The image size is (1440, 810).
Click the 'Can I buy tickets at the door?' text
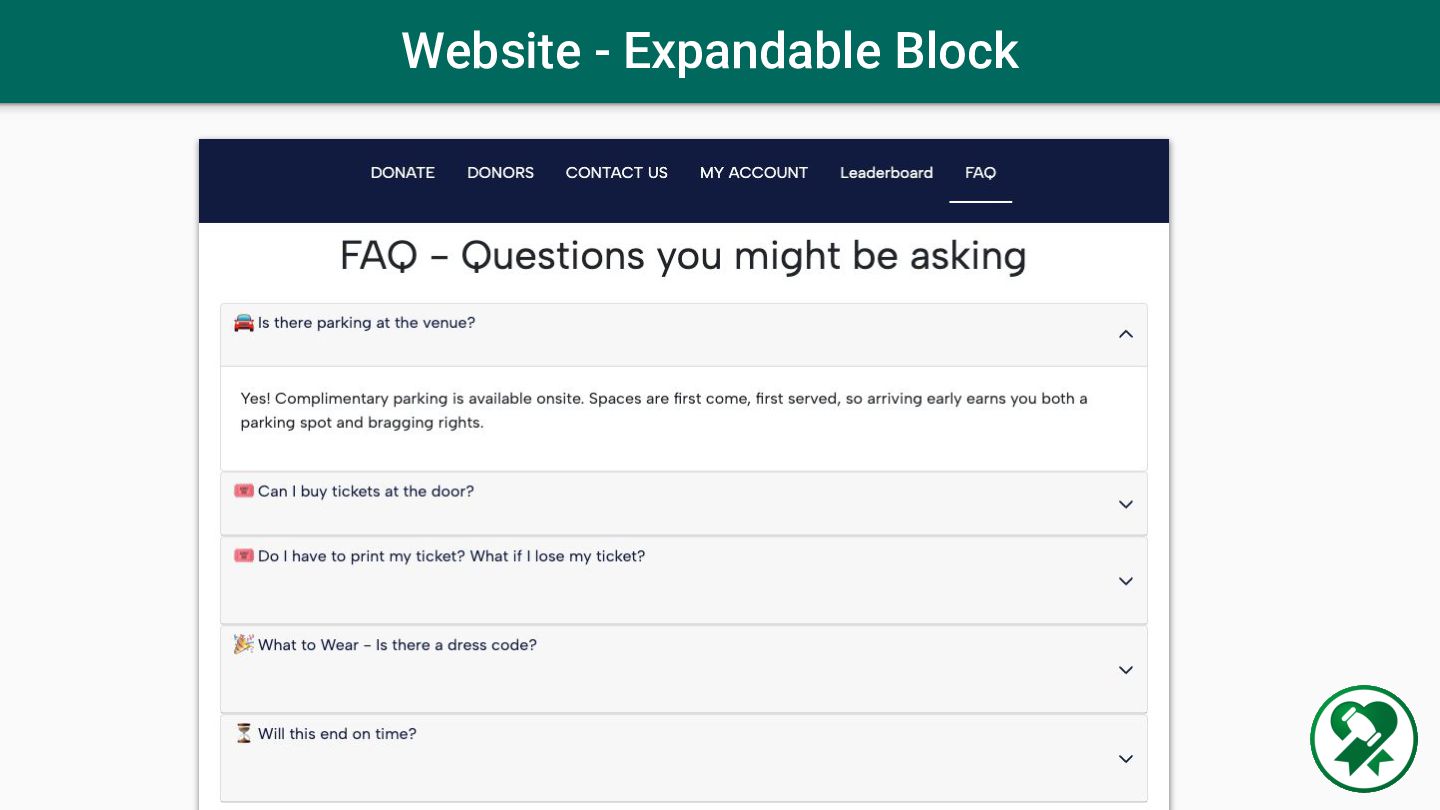click(366, 491)
